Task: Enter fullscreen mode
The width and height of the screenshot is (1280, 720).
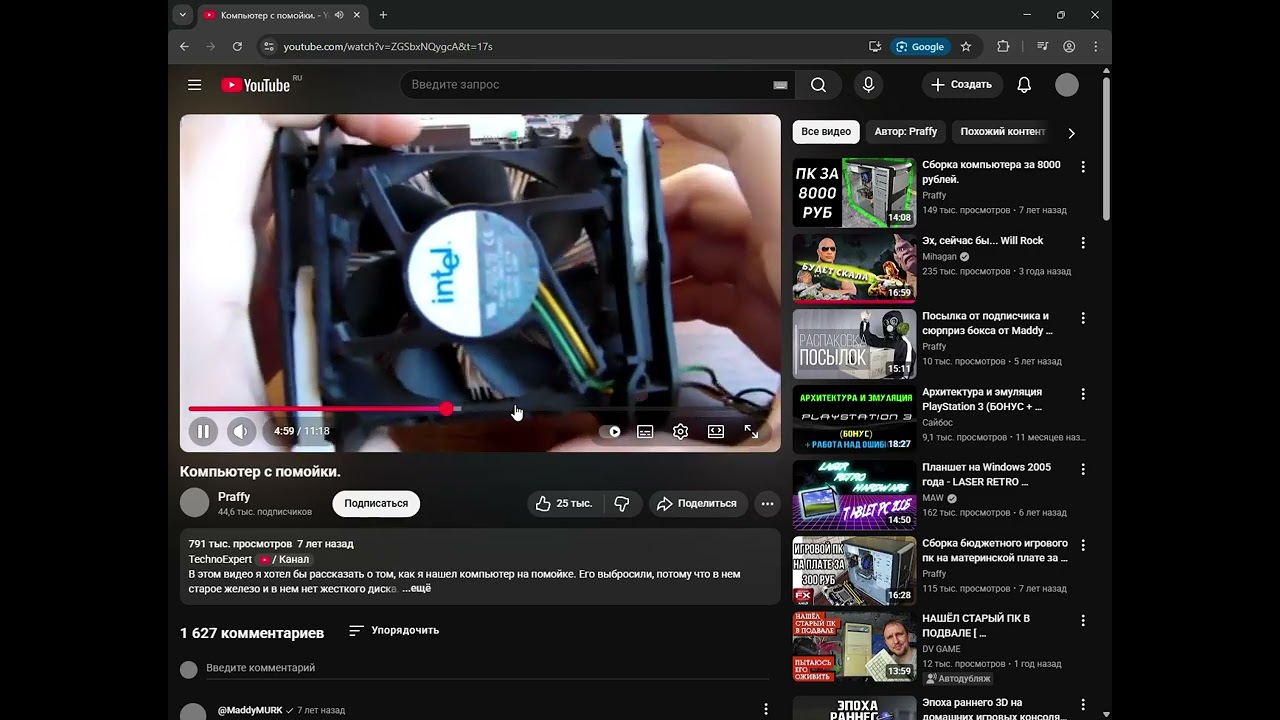Action: click(x=751, y=431)
